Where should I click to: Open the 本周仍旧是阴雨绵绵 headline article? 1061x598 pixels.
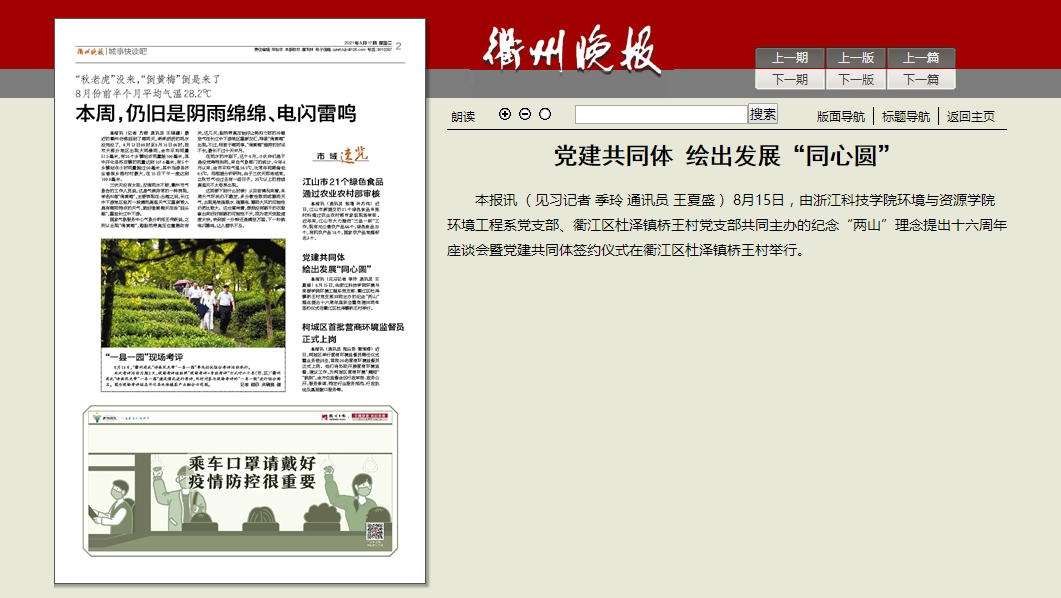215,113
